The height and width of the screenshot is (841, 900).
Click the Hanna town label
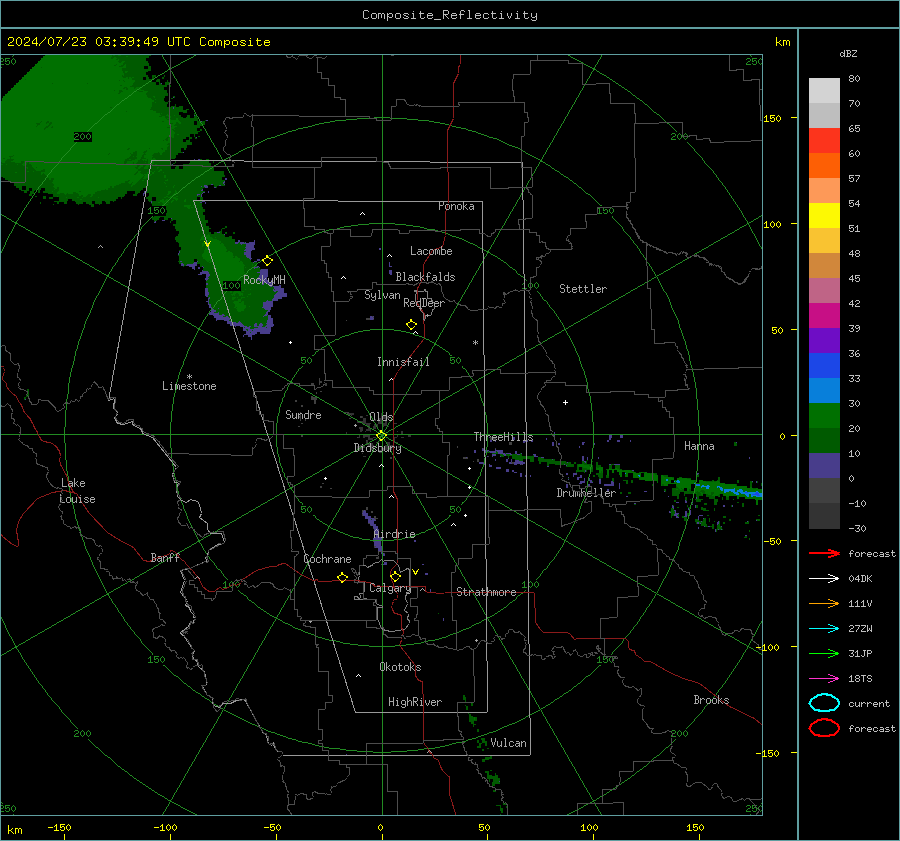(x=699, y=446)
